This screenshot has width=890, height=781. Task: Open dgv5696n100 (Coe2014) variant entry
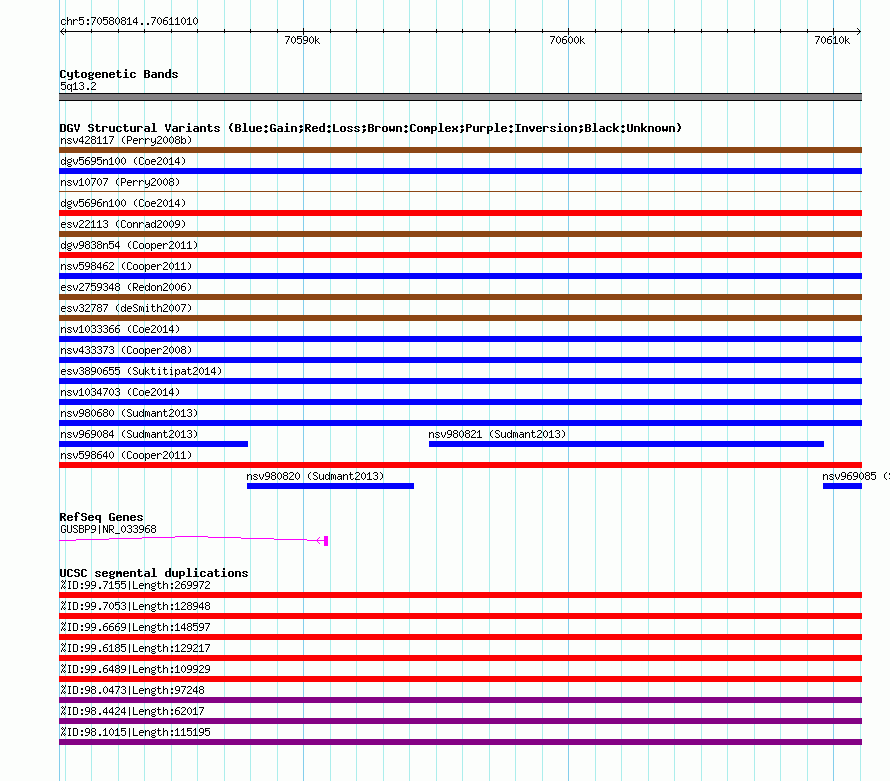coord(123,203)
